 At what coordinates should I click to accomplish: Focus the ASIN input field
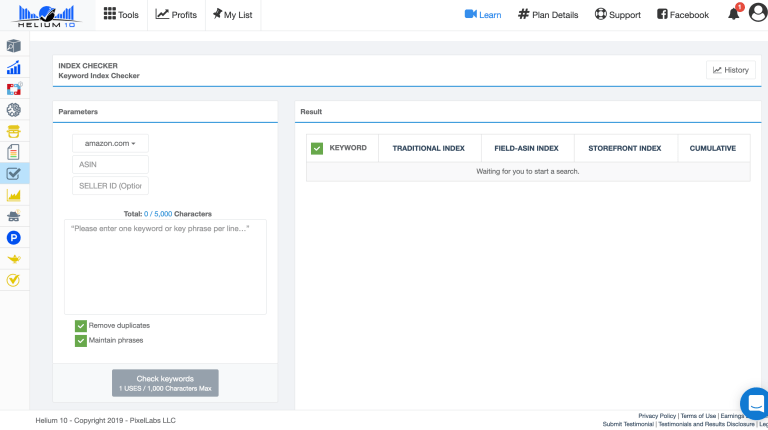(x=110, y=165)
